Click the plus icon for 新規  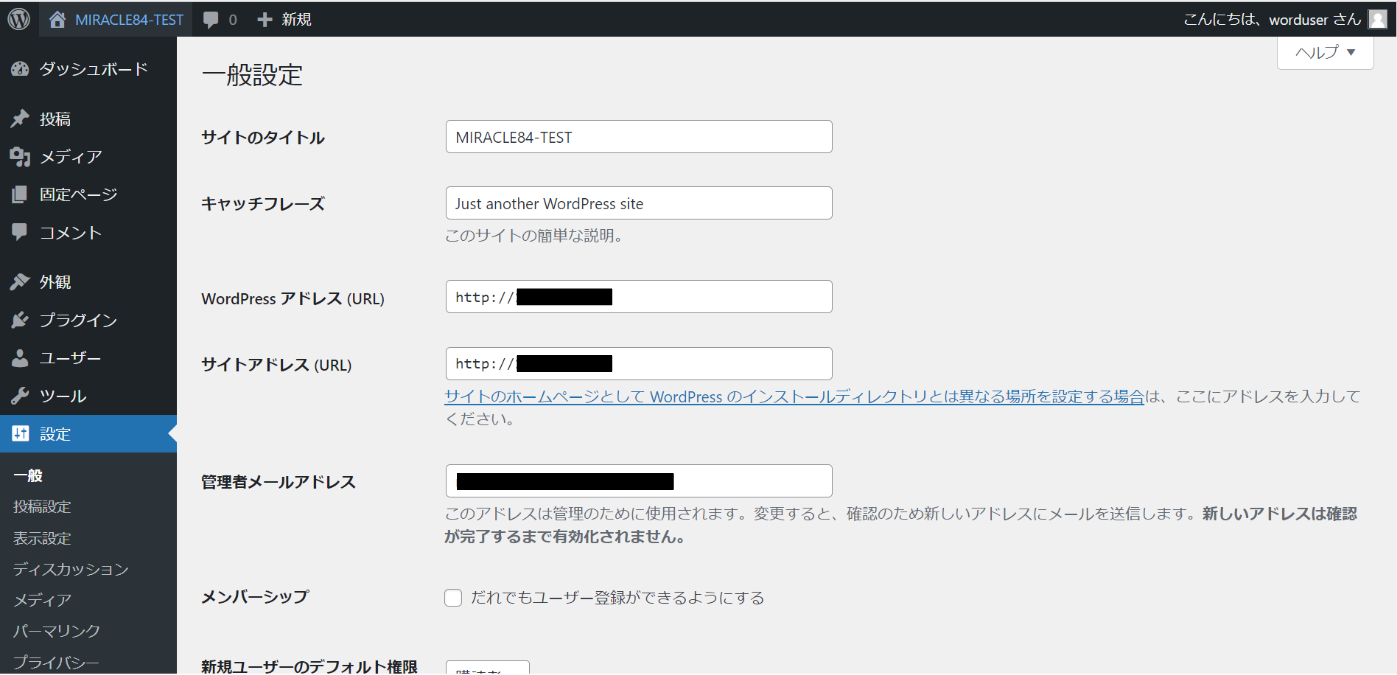pyautogui.click(x=264, y=19)
